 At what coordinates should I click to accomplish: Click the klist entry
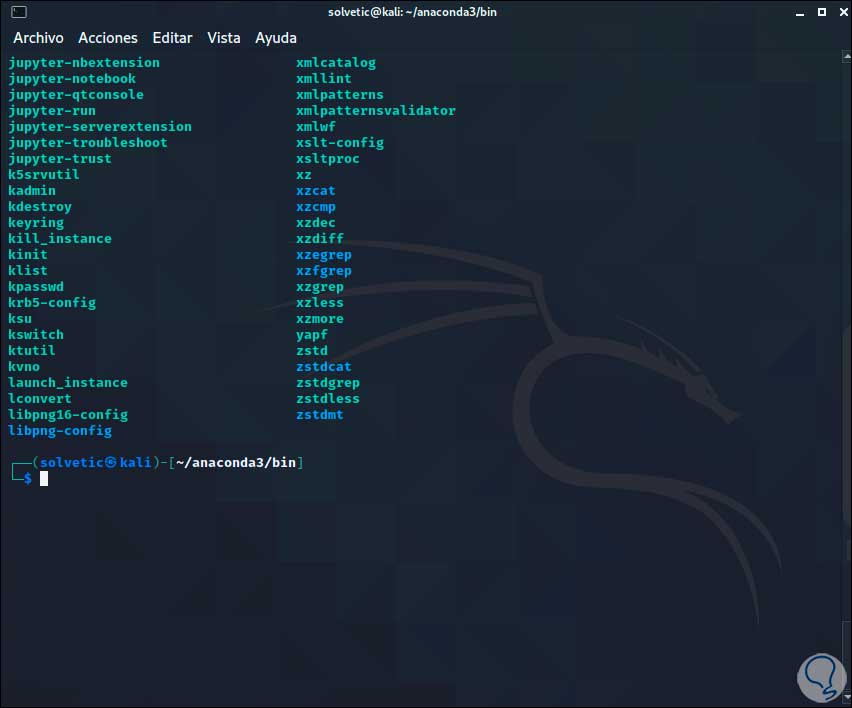[28, 271]
